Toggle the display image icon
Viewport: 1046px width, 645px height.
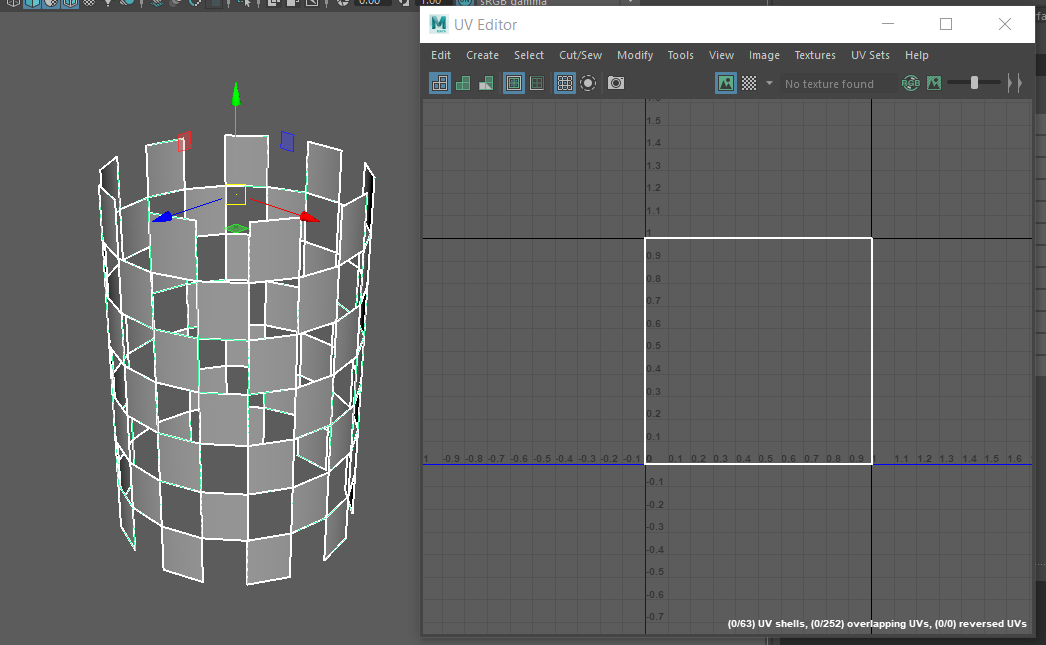click(726, 83)
